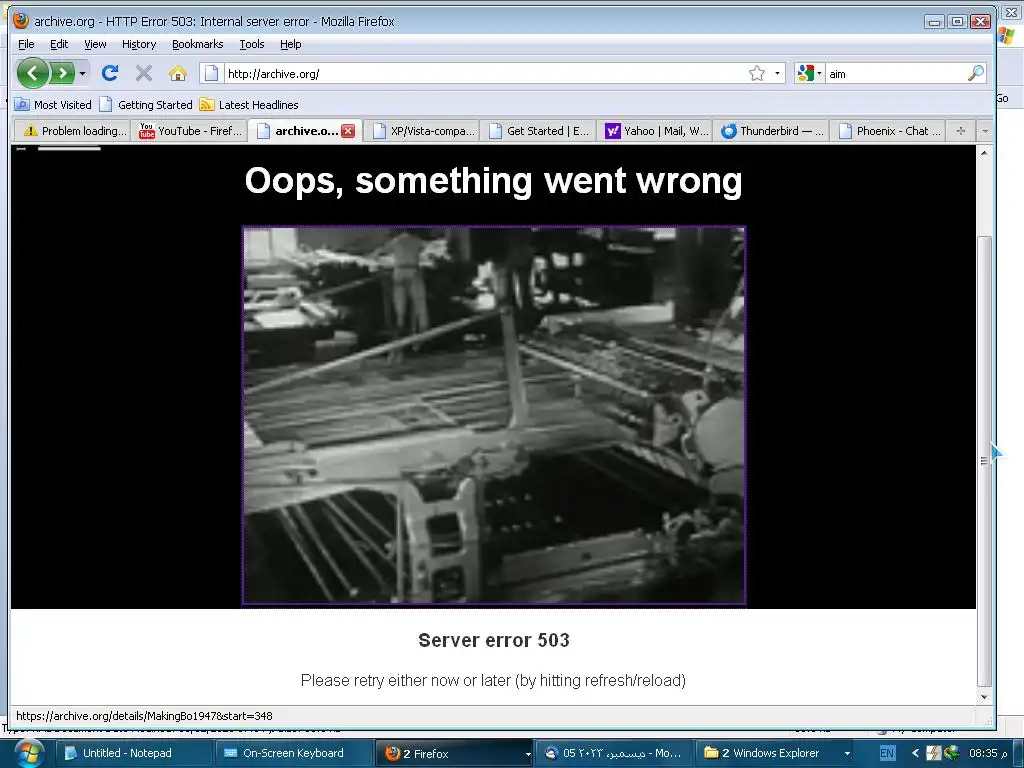Click the taskbar clock showing 08:35
Viewport: 1024px width, 768px height.
click(x=987, y=753)
